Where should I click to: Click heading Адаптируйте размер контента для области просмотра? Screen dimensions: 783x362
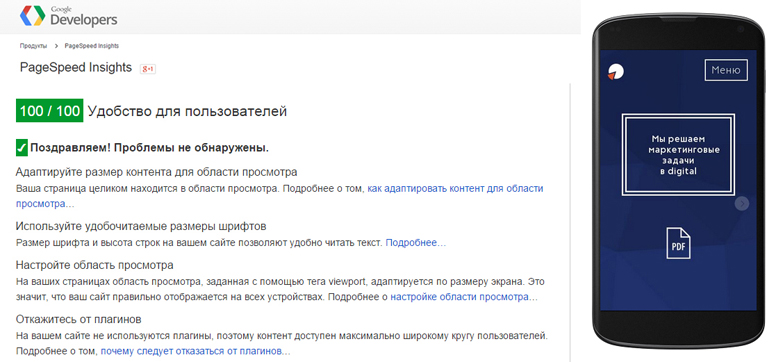coord(156,172)
